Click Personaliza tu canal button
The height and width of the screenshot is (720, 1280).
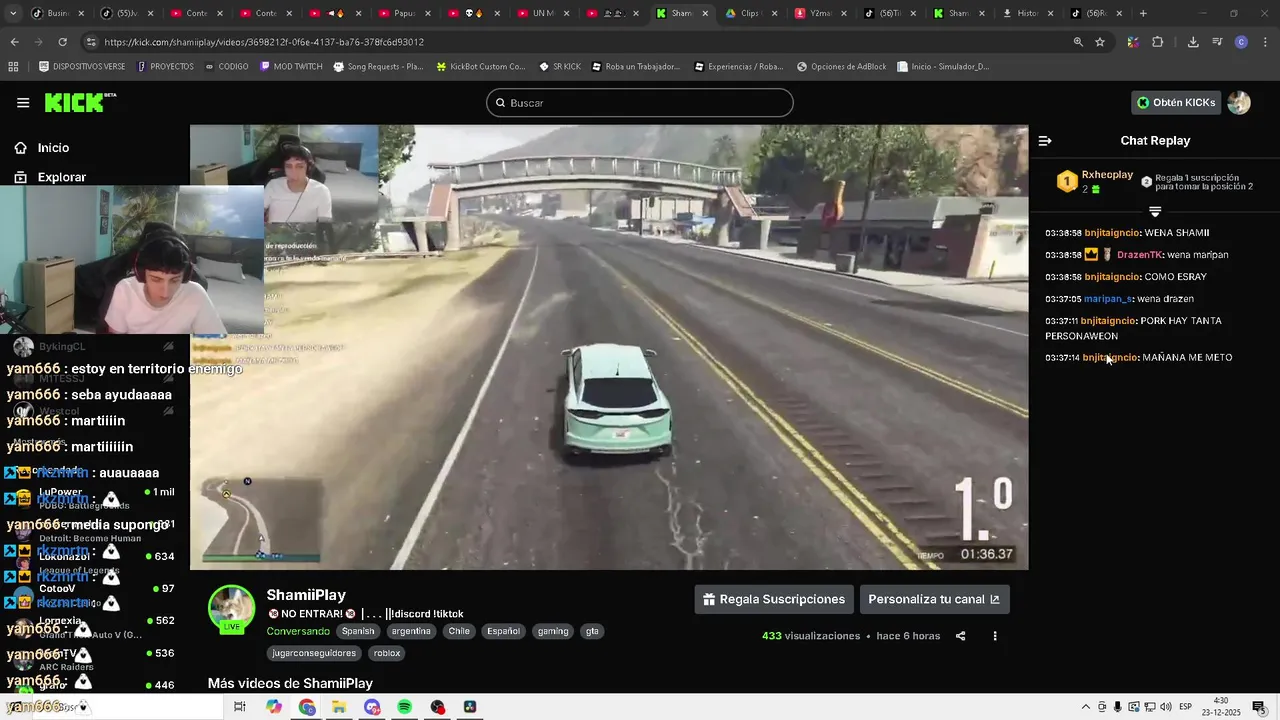click(934, 599)
